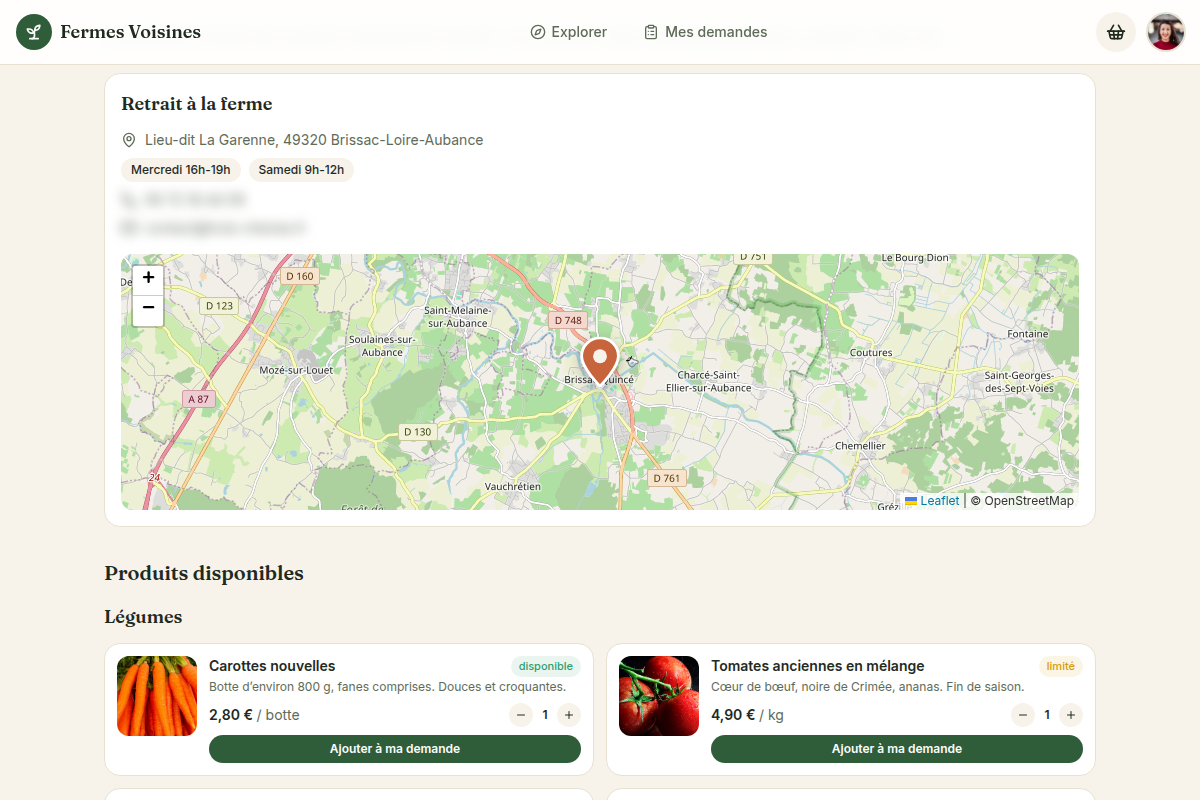The width and height of the screenshot is (1200, 800).
Task: Select the Mercredi 16h-19h pickup slot
Action: coord(181,170)
